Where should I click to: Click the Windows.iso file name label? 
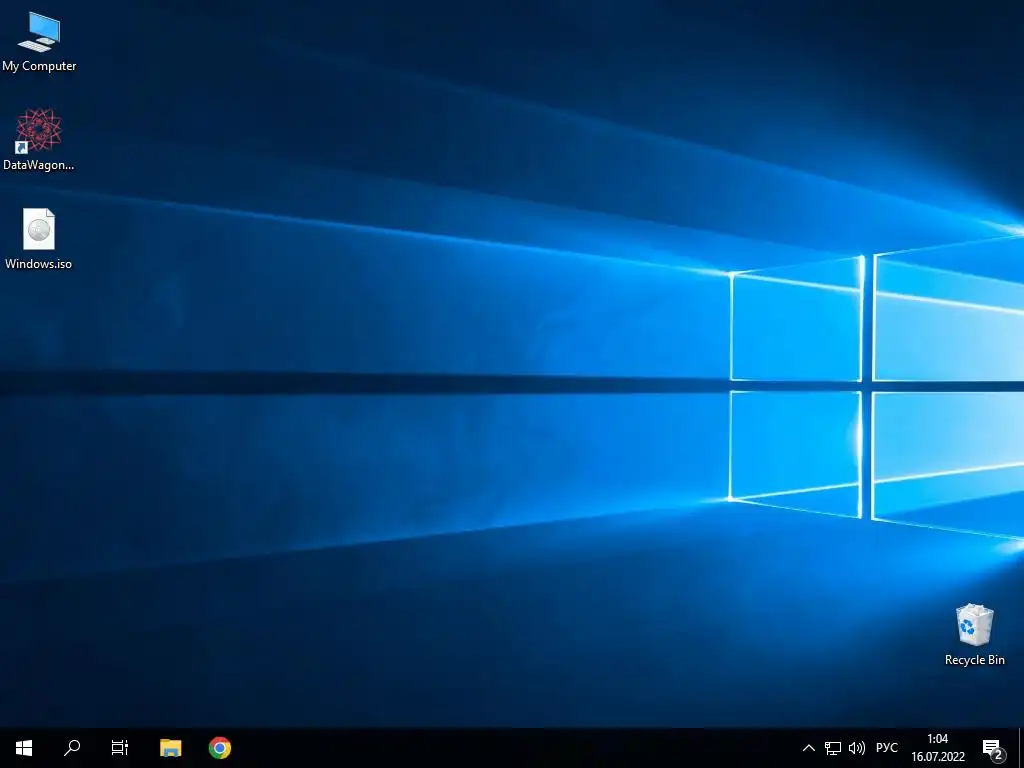[39, 264]
